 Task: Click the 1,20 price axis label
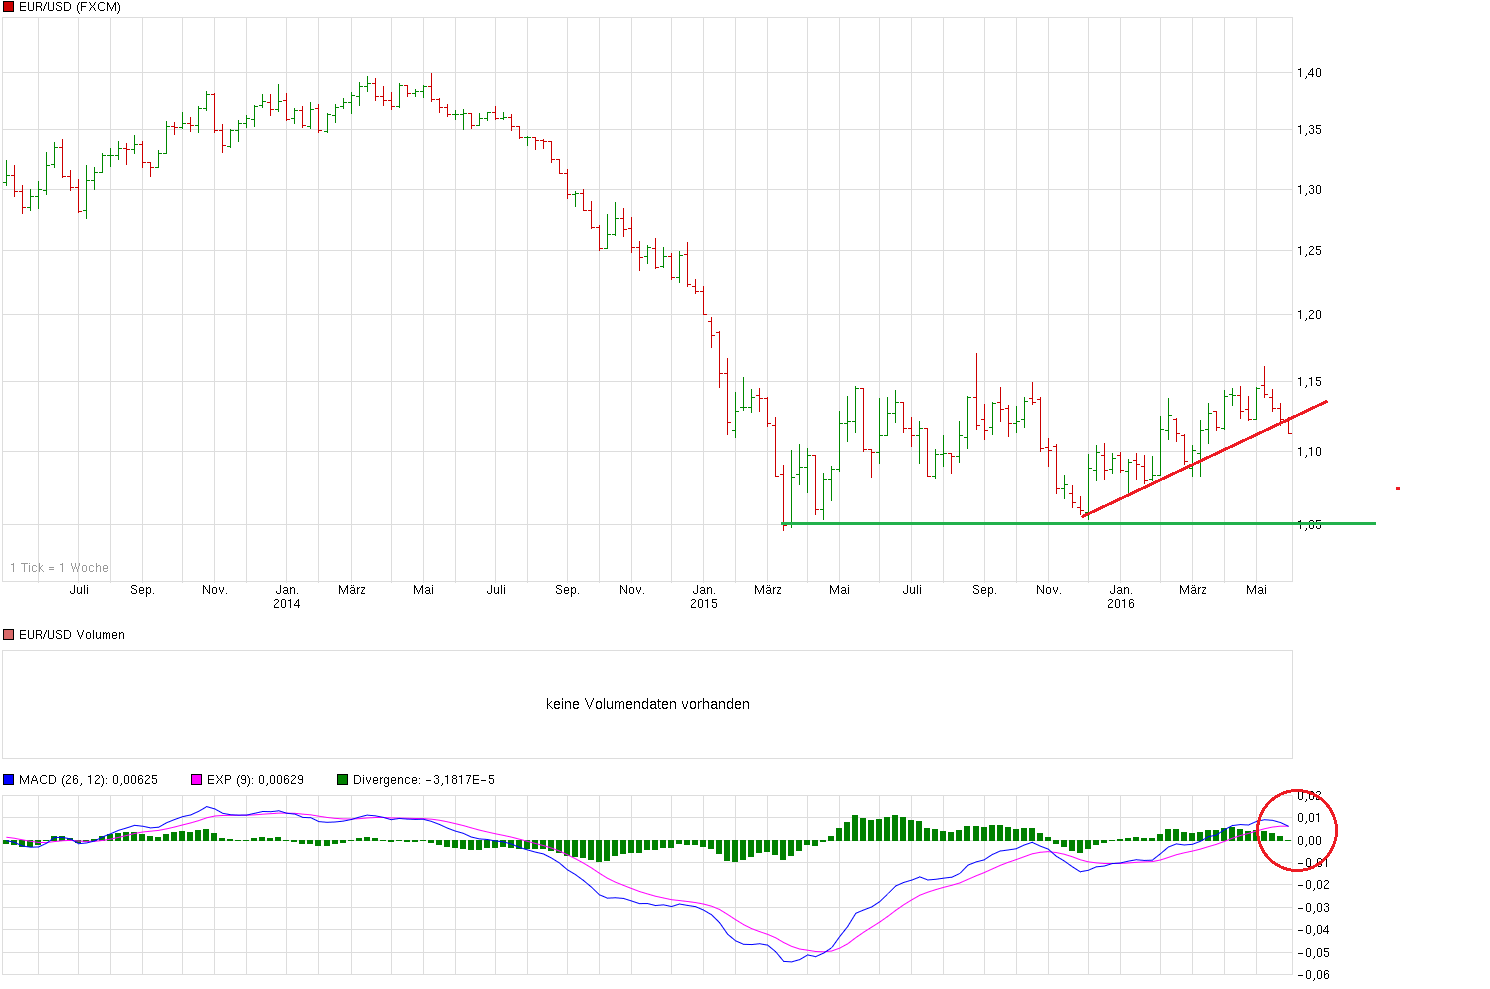(1309, 315)
